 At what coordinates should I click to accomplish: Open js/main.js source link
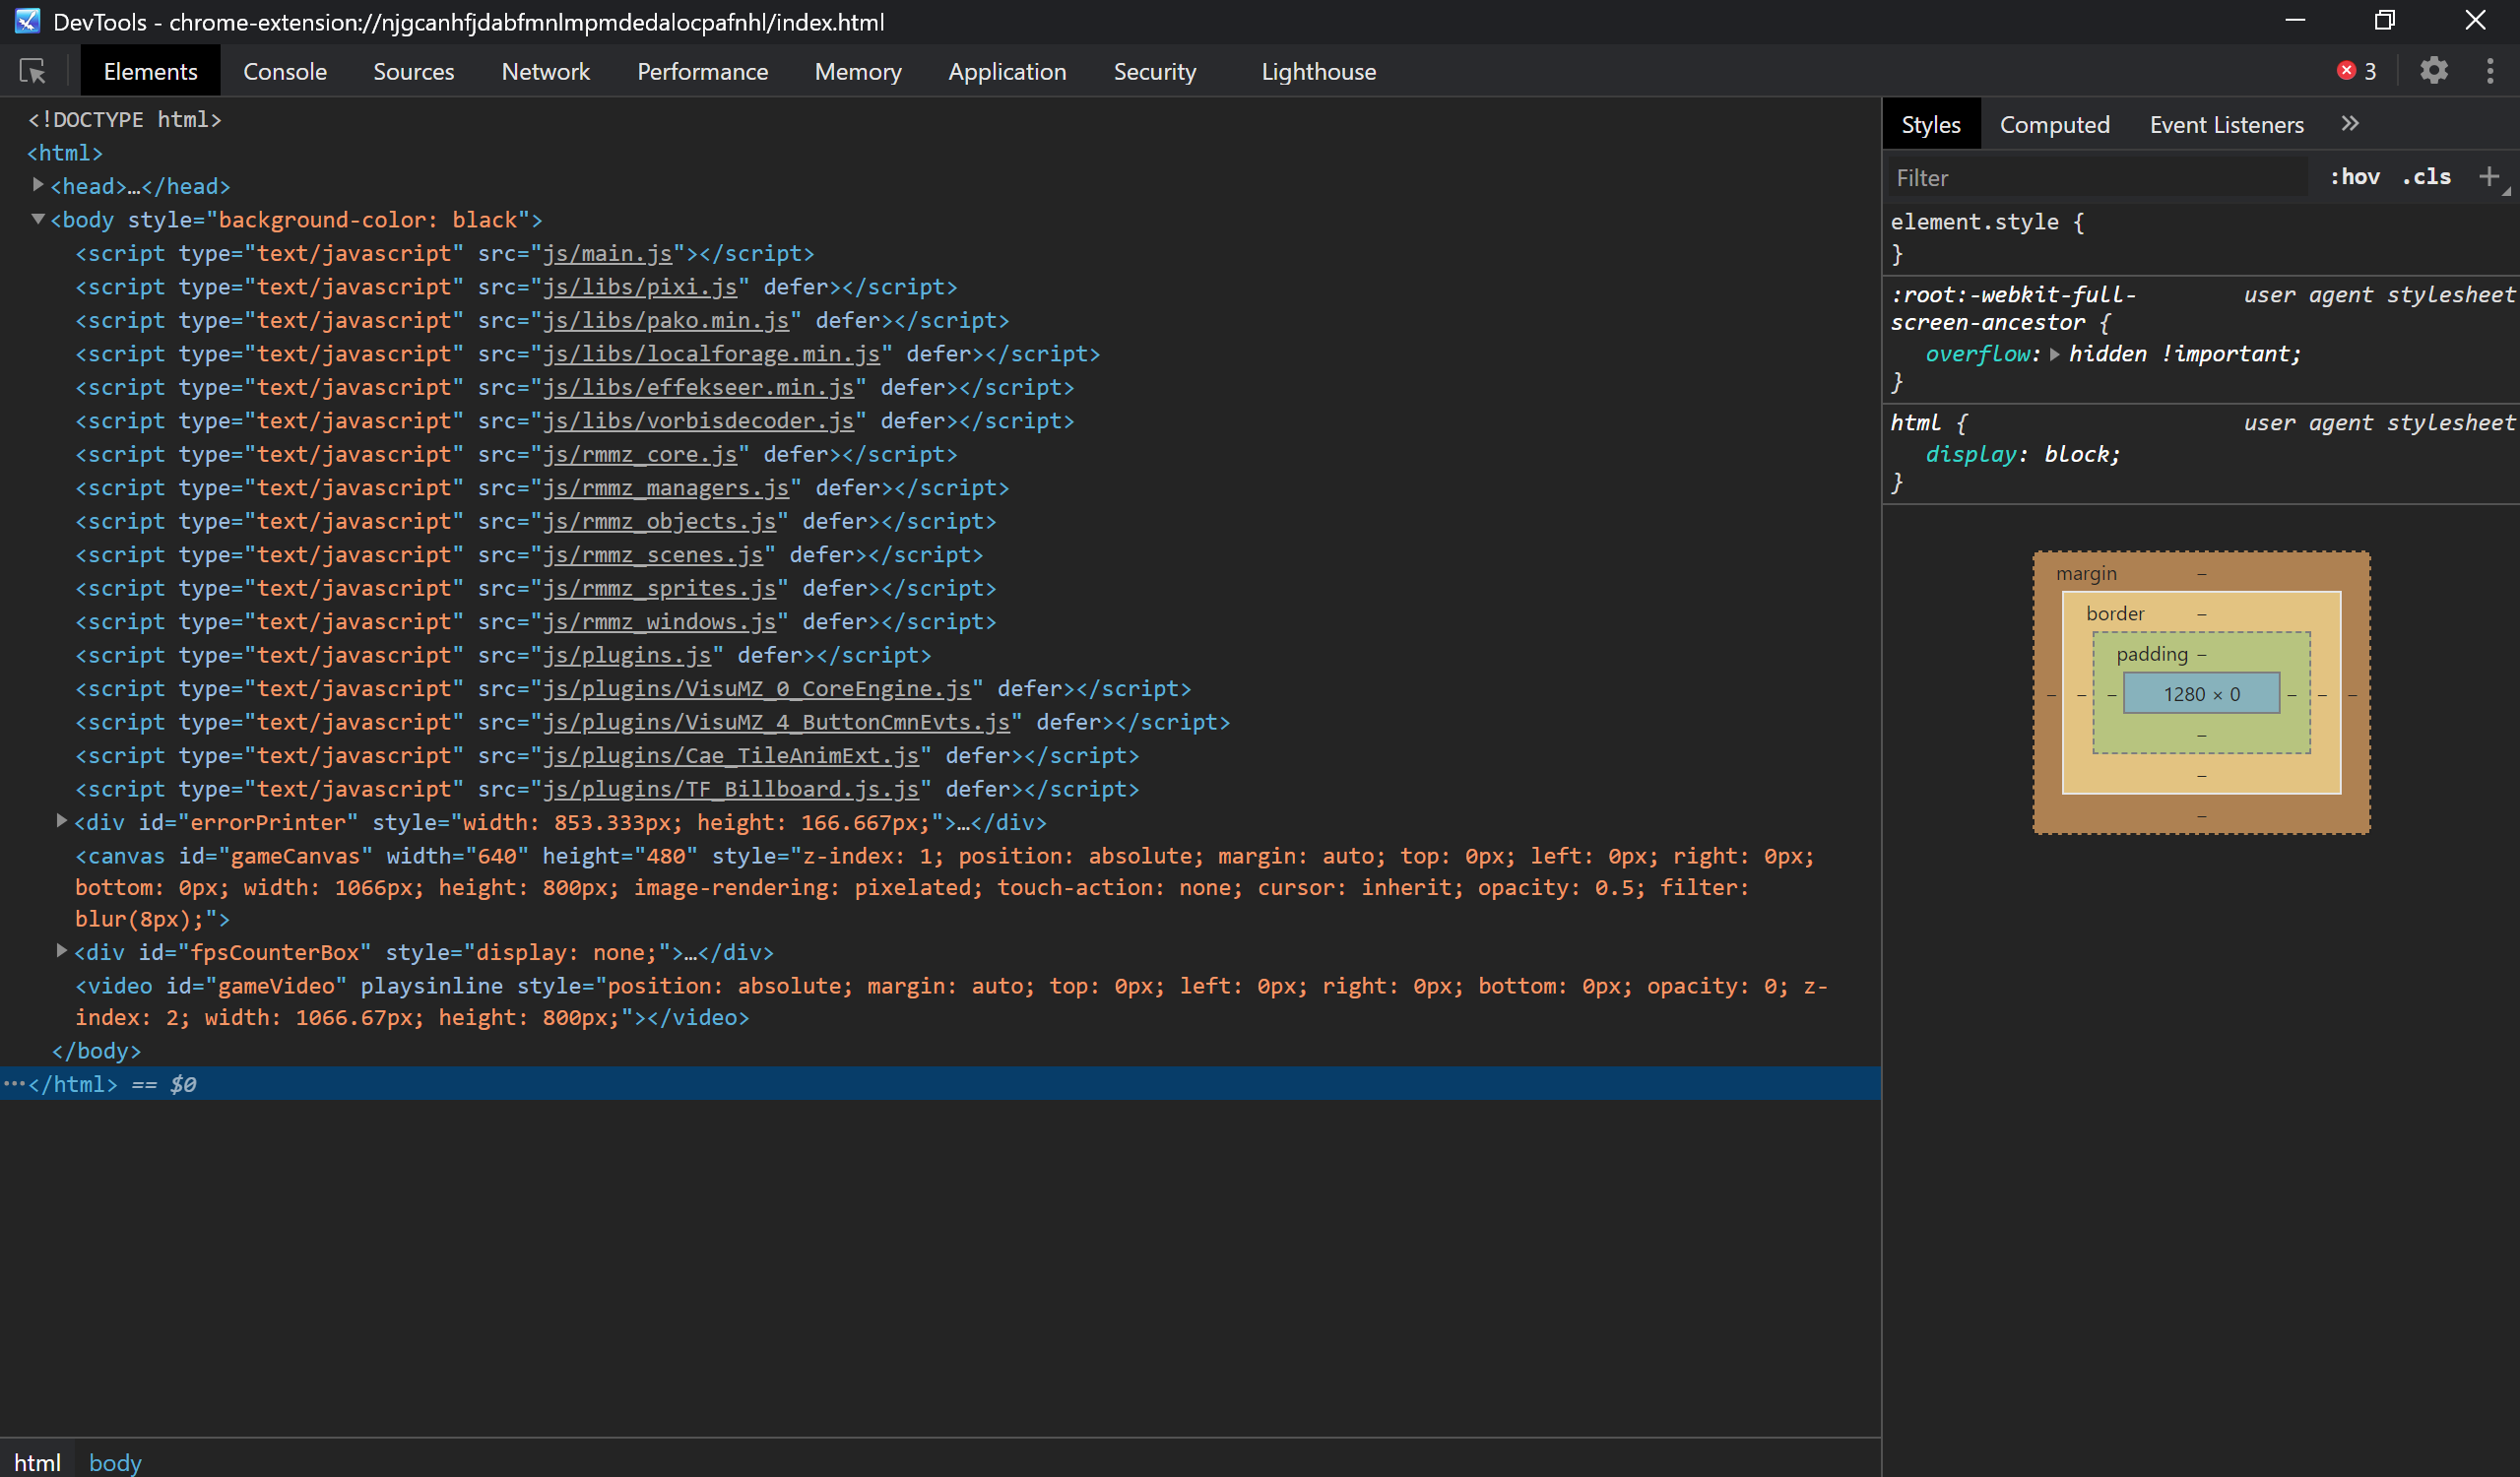pos(607,254)
